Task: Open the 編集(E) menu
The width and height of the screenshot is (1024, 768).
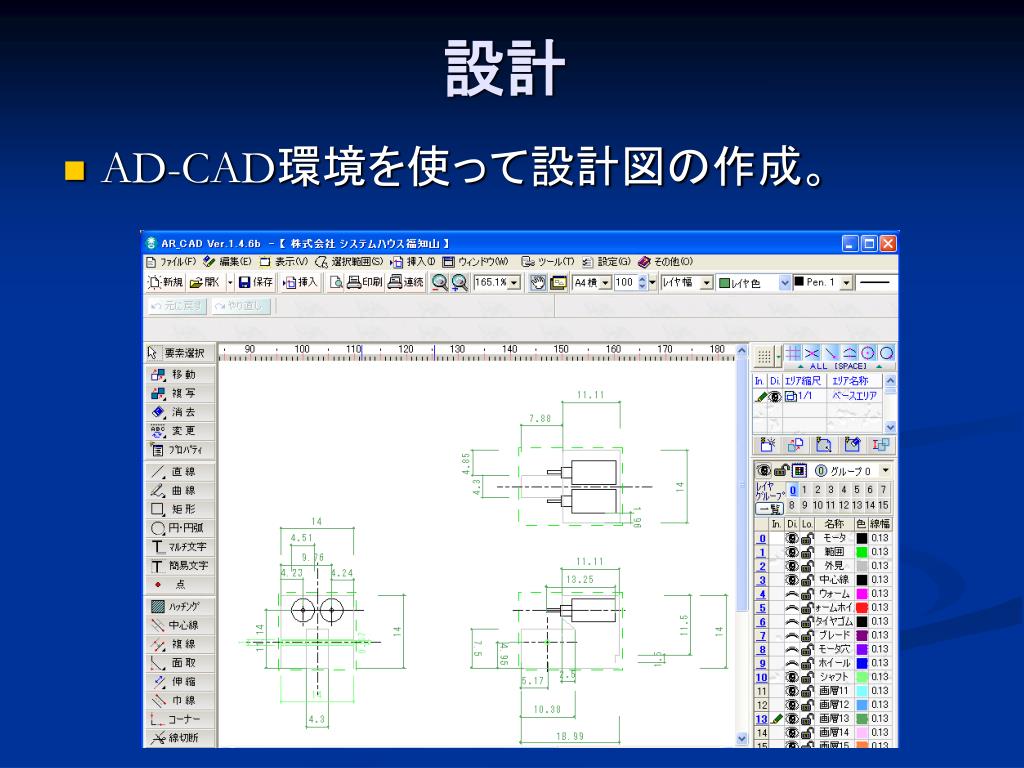Action: tap(228, 262)
